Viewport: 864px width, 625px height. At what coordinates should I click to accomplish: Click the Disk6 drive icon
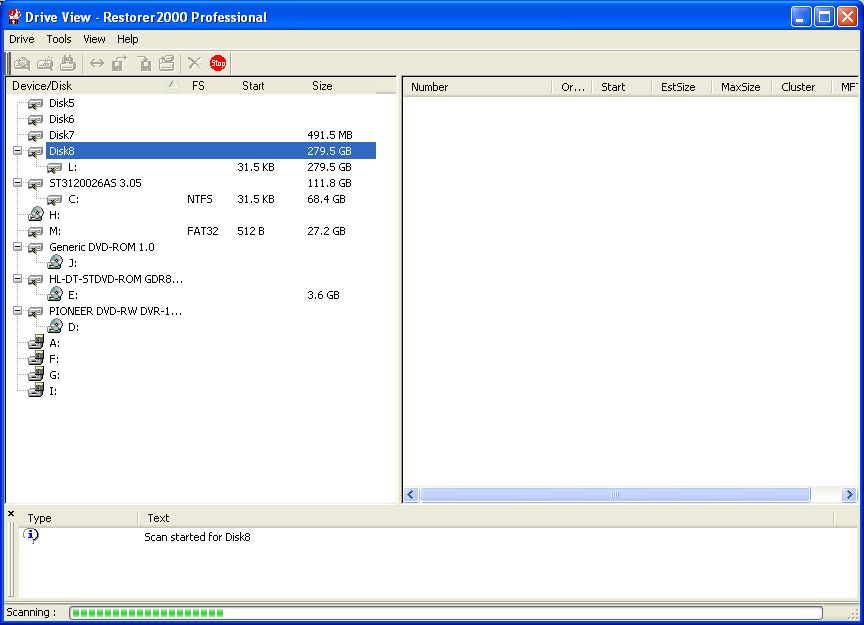pos(35,120)
